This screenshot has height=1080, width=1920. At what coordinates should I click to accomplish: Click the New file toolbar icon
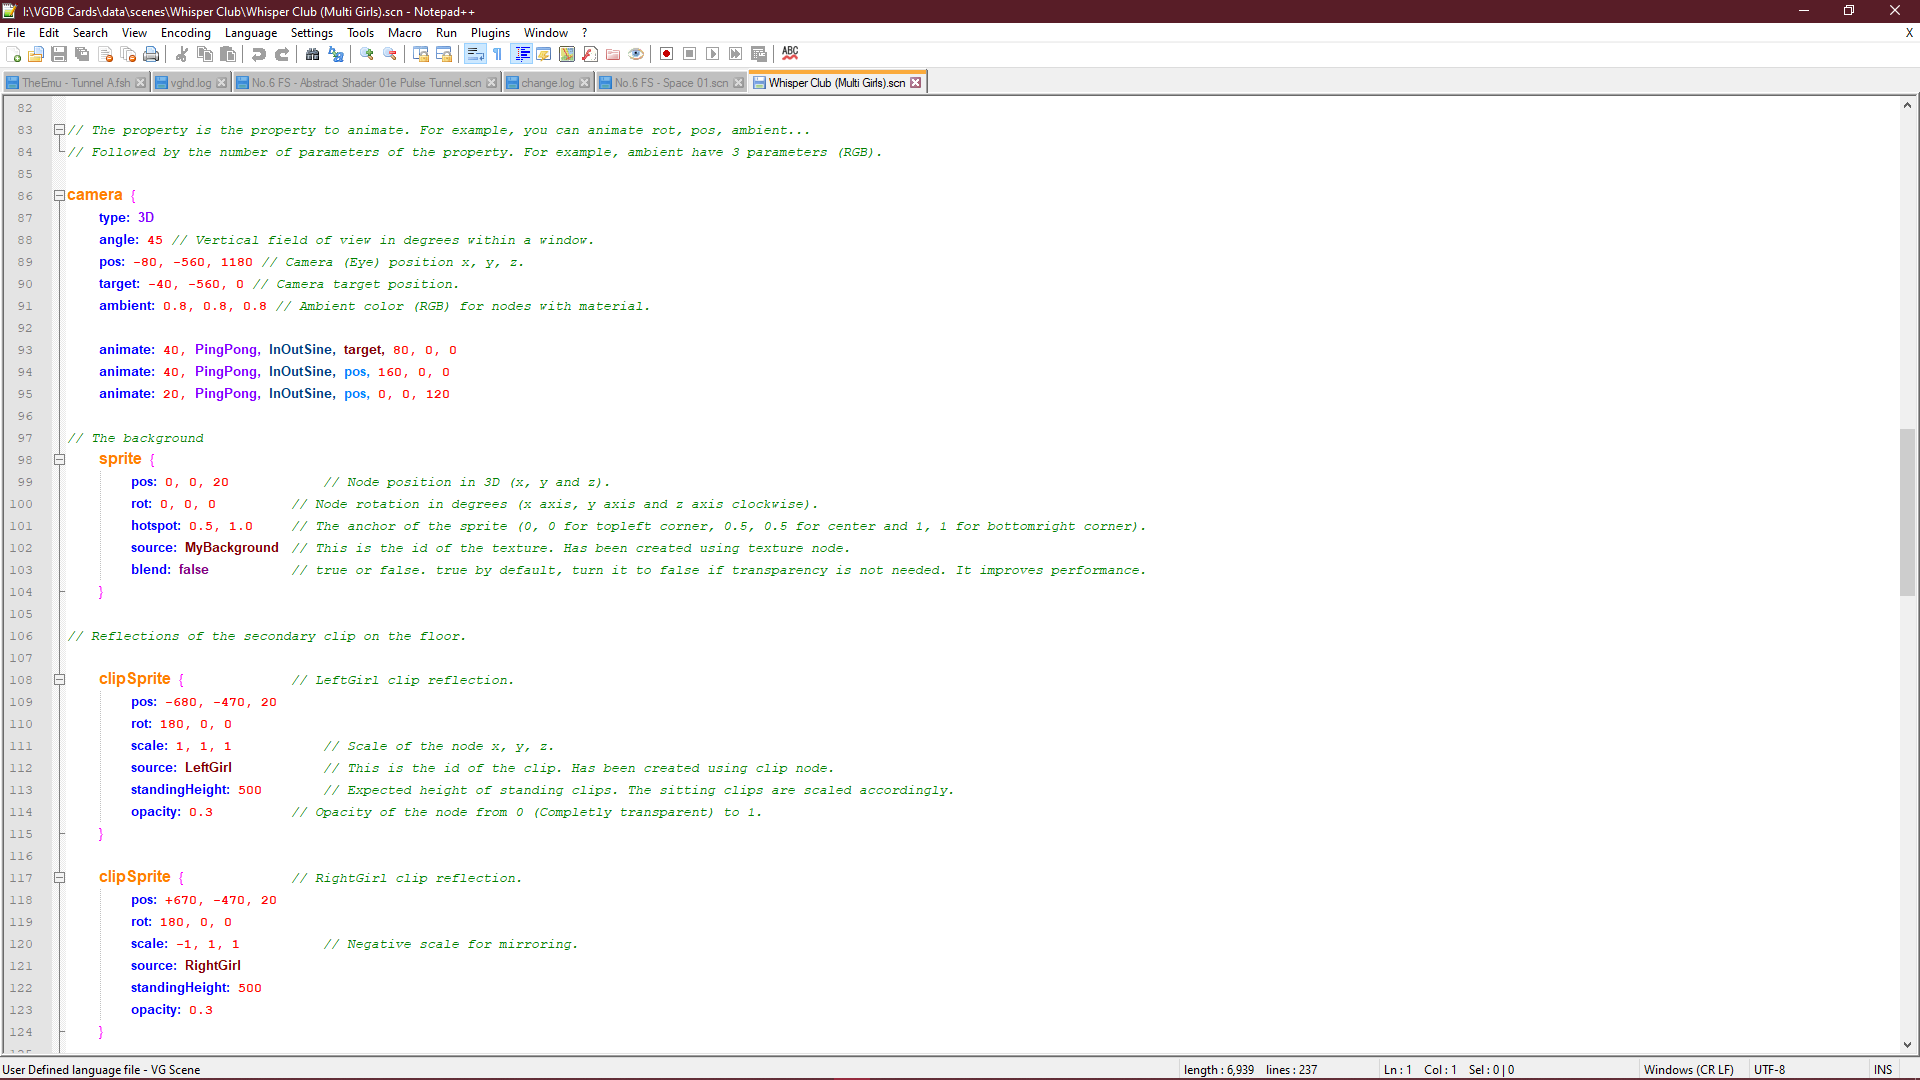(x=14, y=54)
